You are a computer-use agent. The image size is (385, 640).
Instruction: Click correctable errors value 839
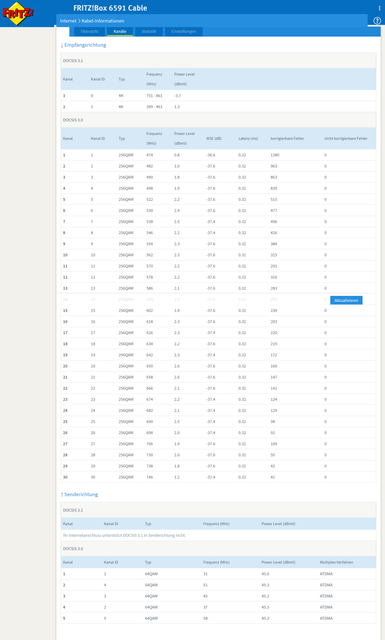274,189
